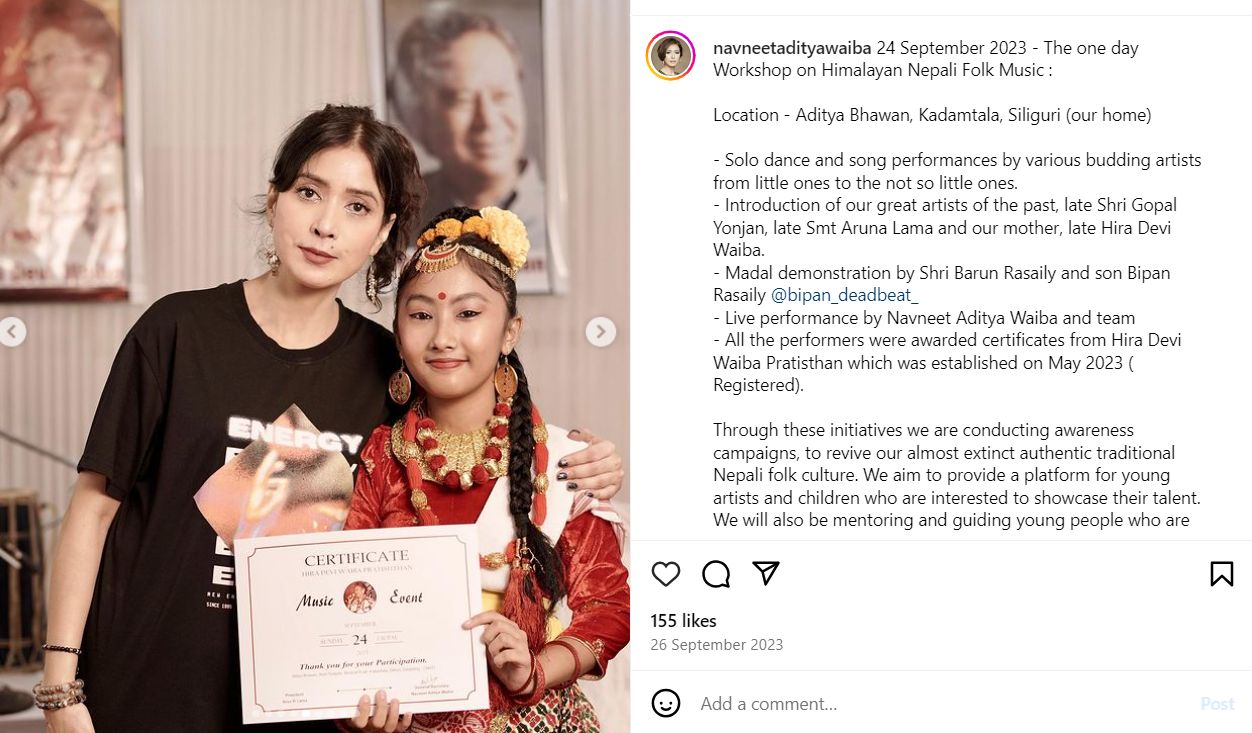Open navneetadityawaiba username link
Image resolution: width=1252 pixels, height=733 pixels.
click(x=792, y=48)
